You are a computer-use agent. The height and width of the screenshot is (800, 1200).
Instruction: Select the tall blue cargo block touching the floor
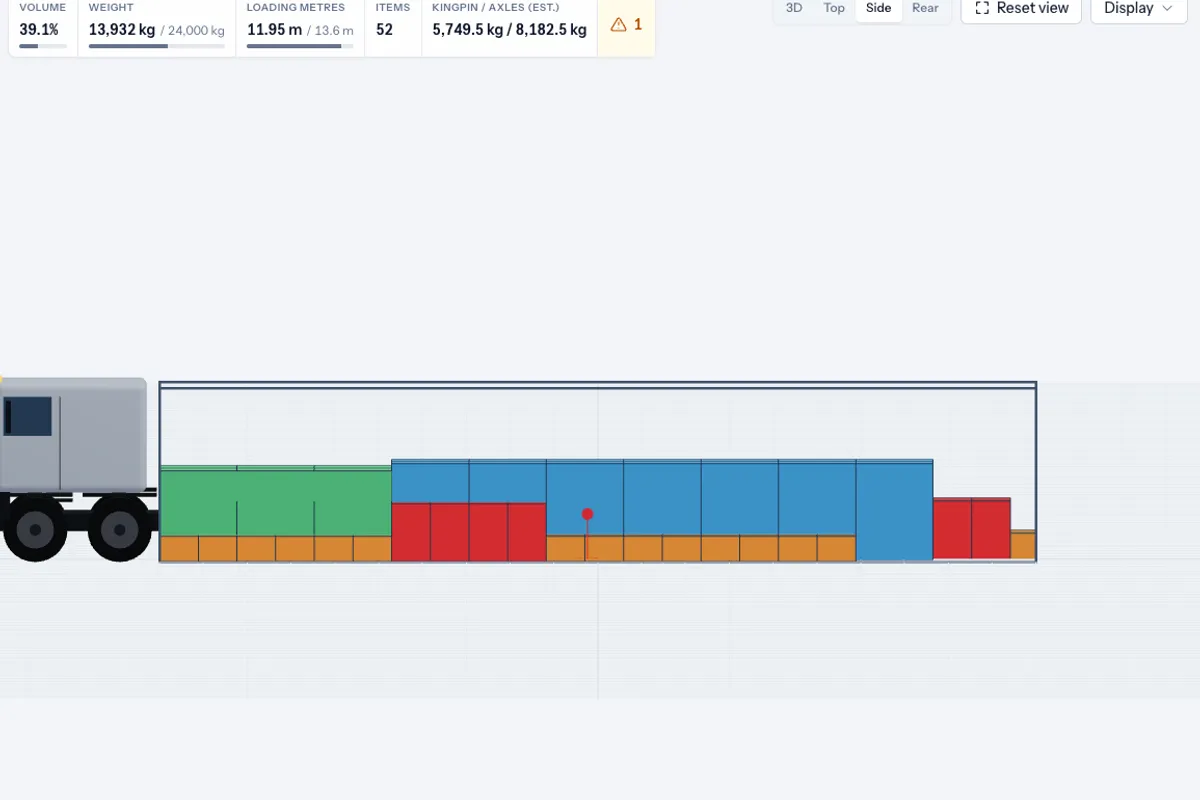pyautogui.click(x=895, y=510)
